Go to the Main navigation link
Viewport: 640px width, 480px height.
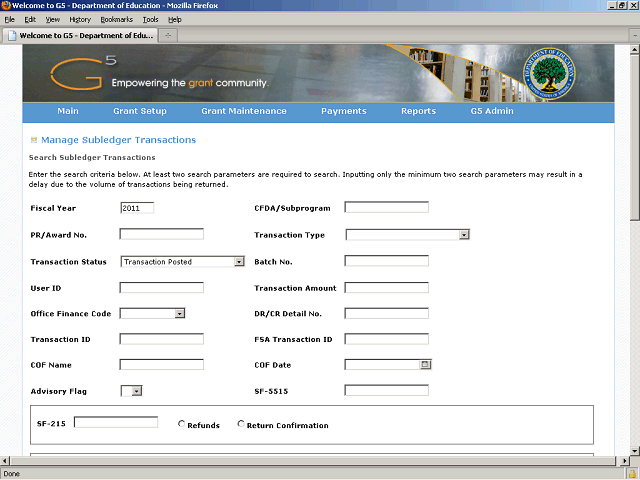pos(68,111)
